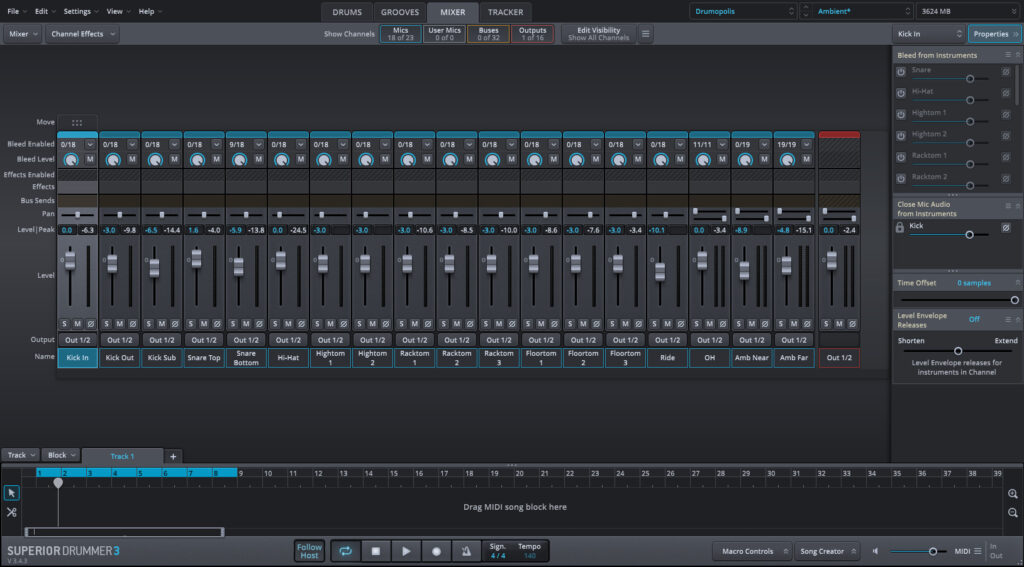Click the Edit Visibility button
Image resolution: width=1024 pixels, height=567 pixels.
click(598, 34)
